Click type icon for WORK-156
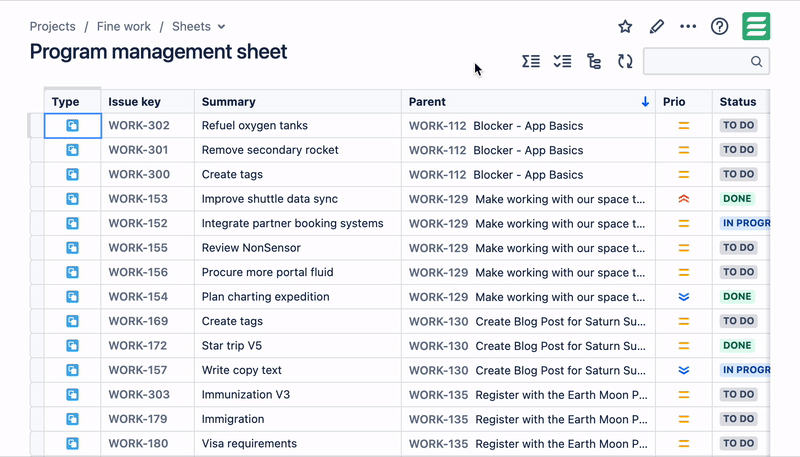This screenshot has width=800, height=457. click(x=72, y=272)
